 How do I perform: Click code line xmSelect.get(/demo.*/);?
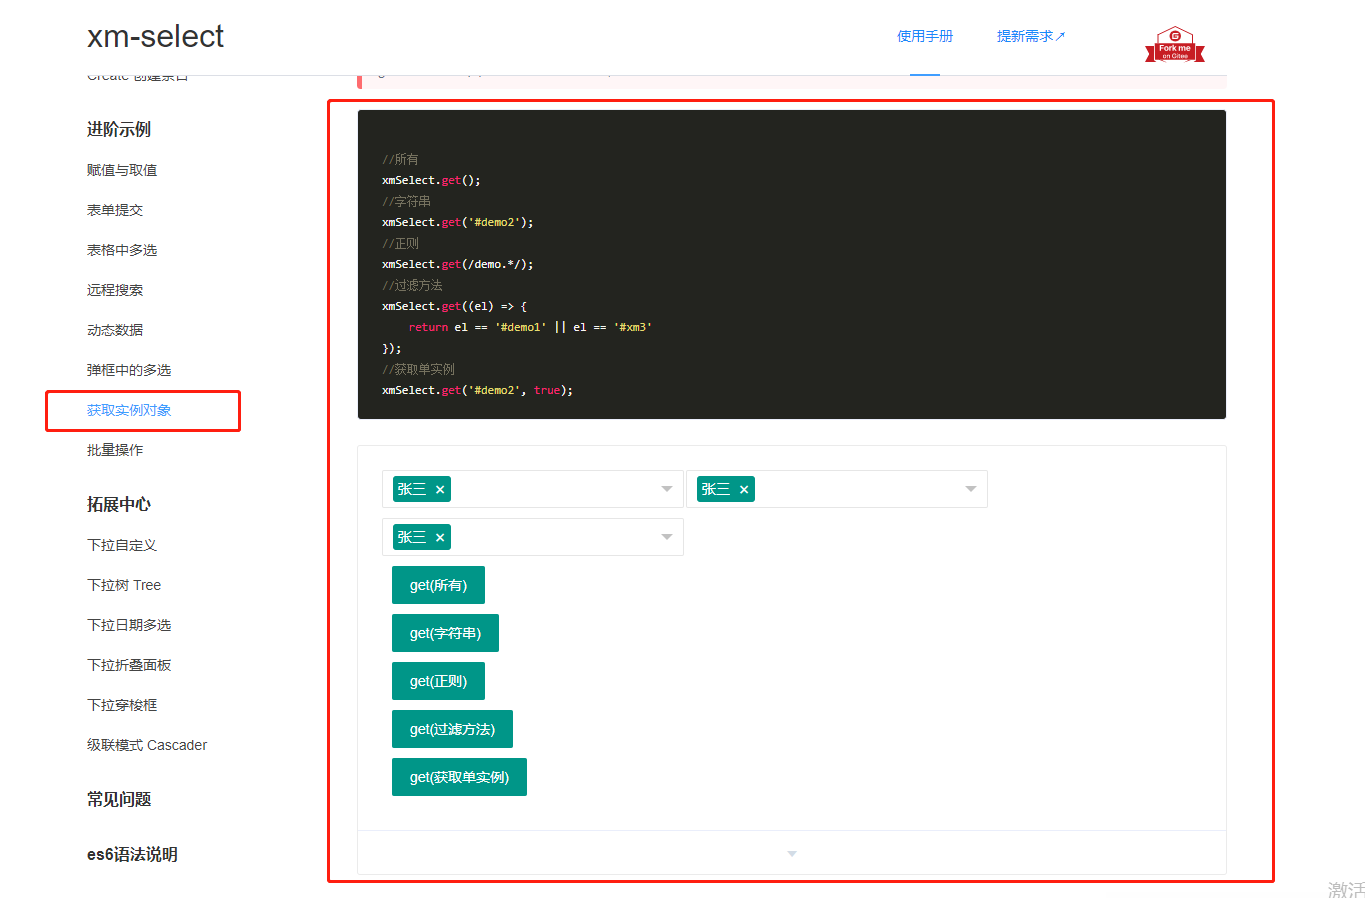457,264
